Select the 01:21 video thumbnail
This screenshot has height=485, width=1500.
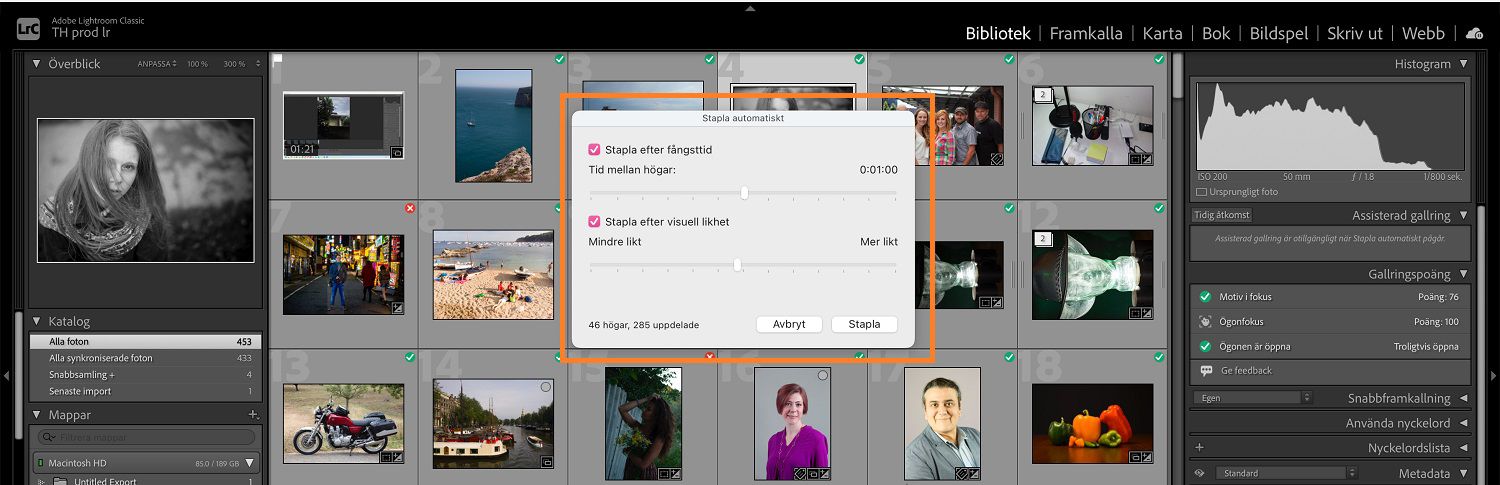point(343,126)
